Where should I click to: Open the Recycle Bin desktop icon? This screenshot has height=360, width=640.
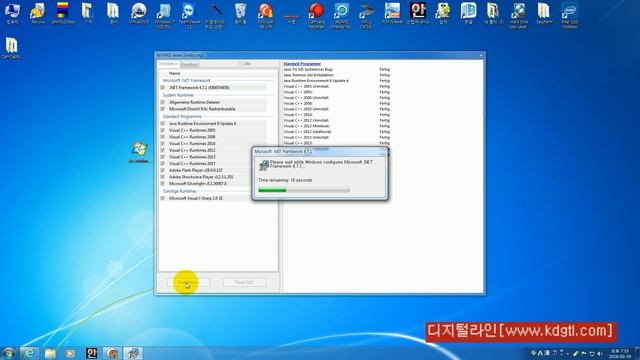pyautogui.click(x=240, y=13)
